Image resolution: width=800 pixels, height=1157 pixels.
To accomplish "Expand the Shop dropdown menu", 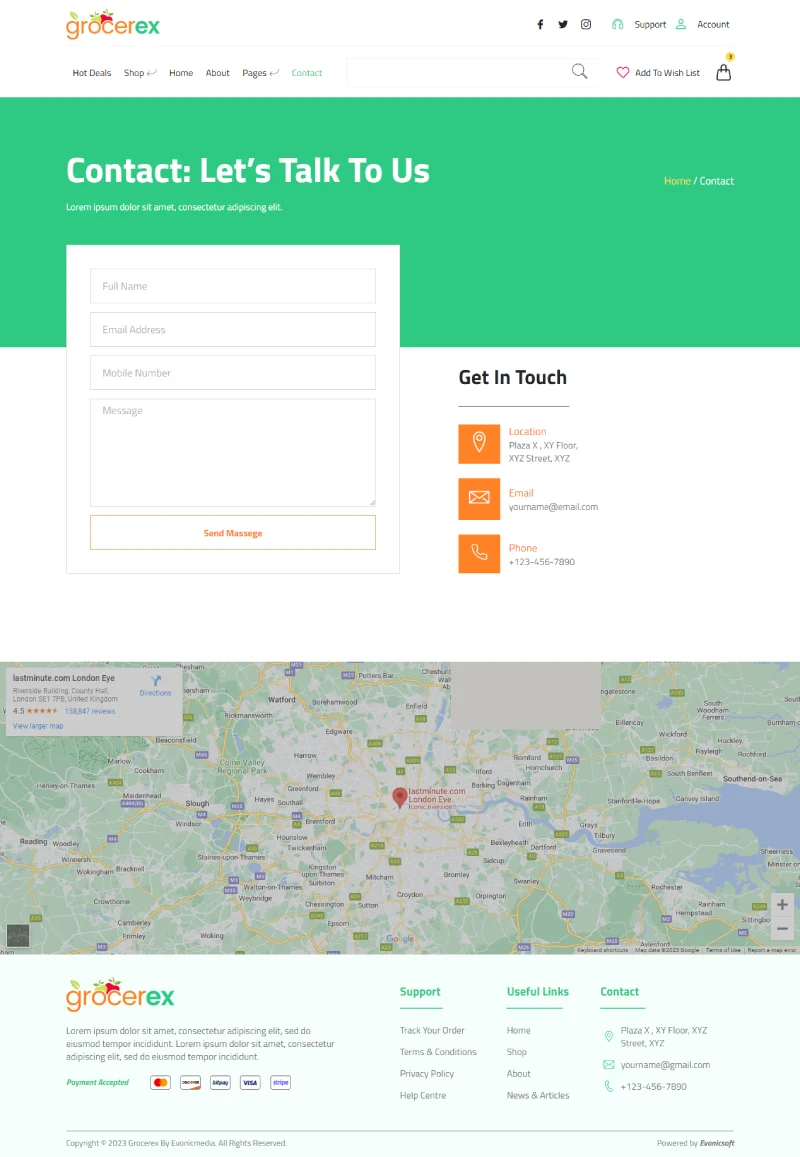I will coord(140,73).
